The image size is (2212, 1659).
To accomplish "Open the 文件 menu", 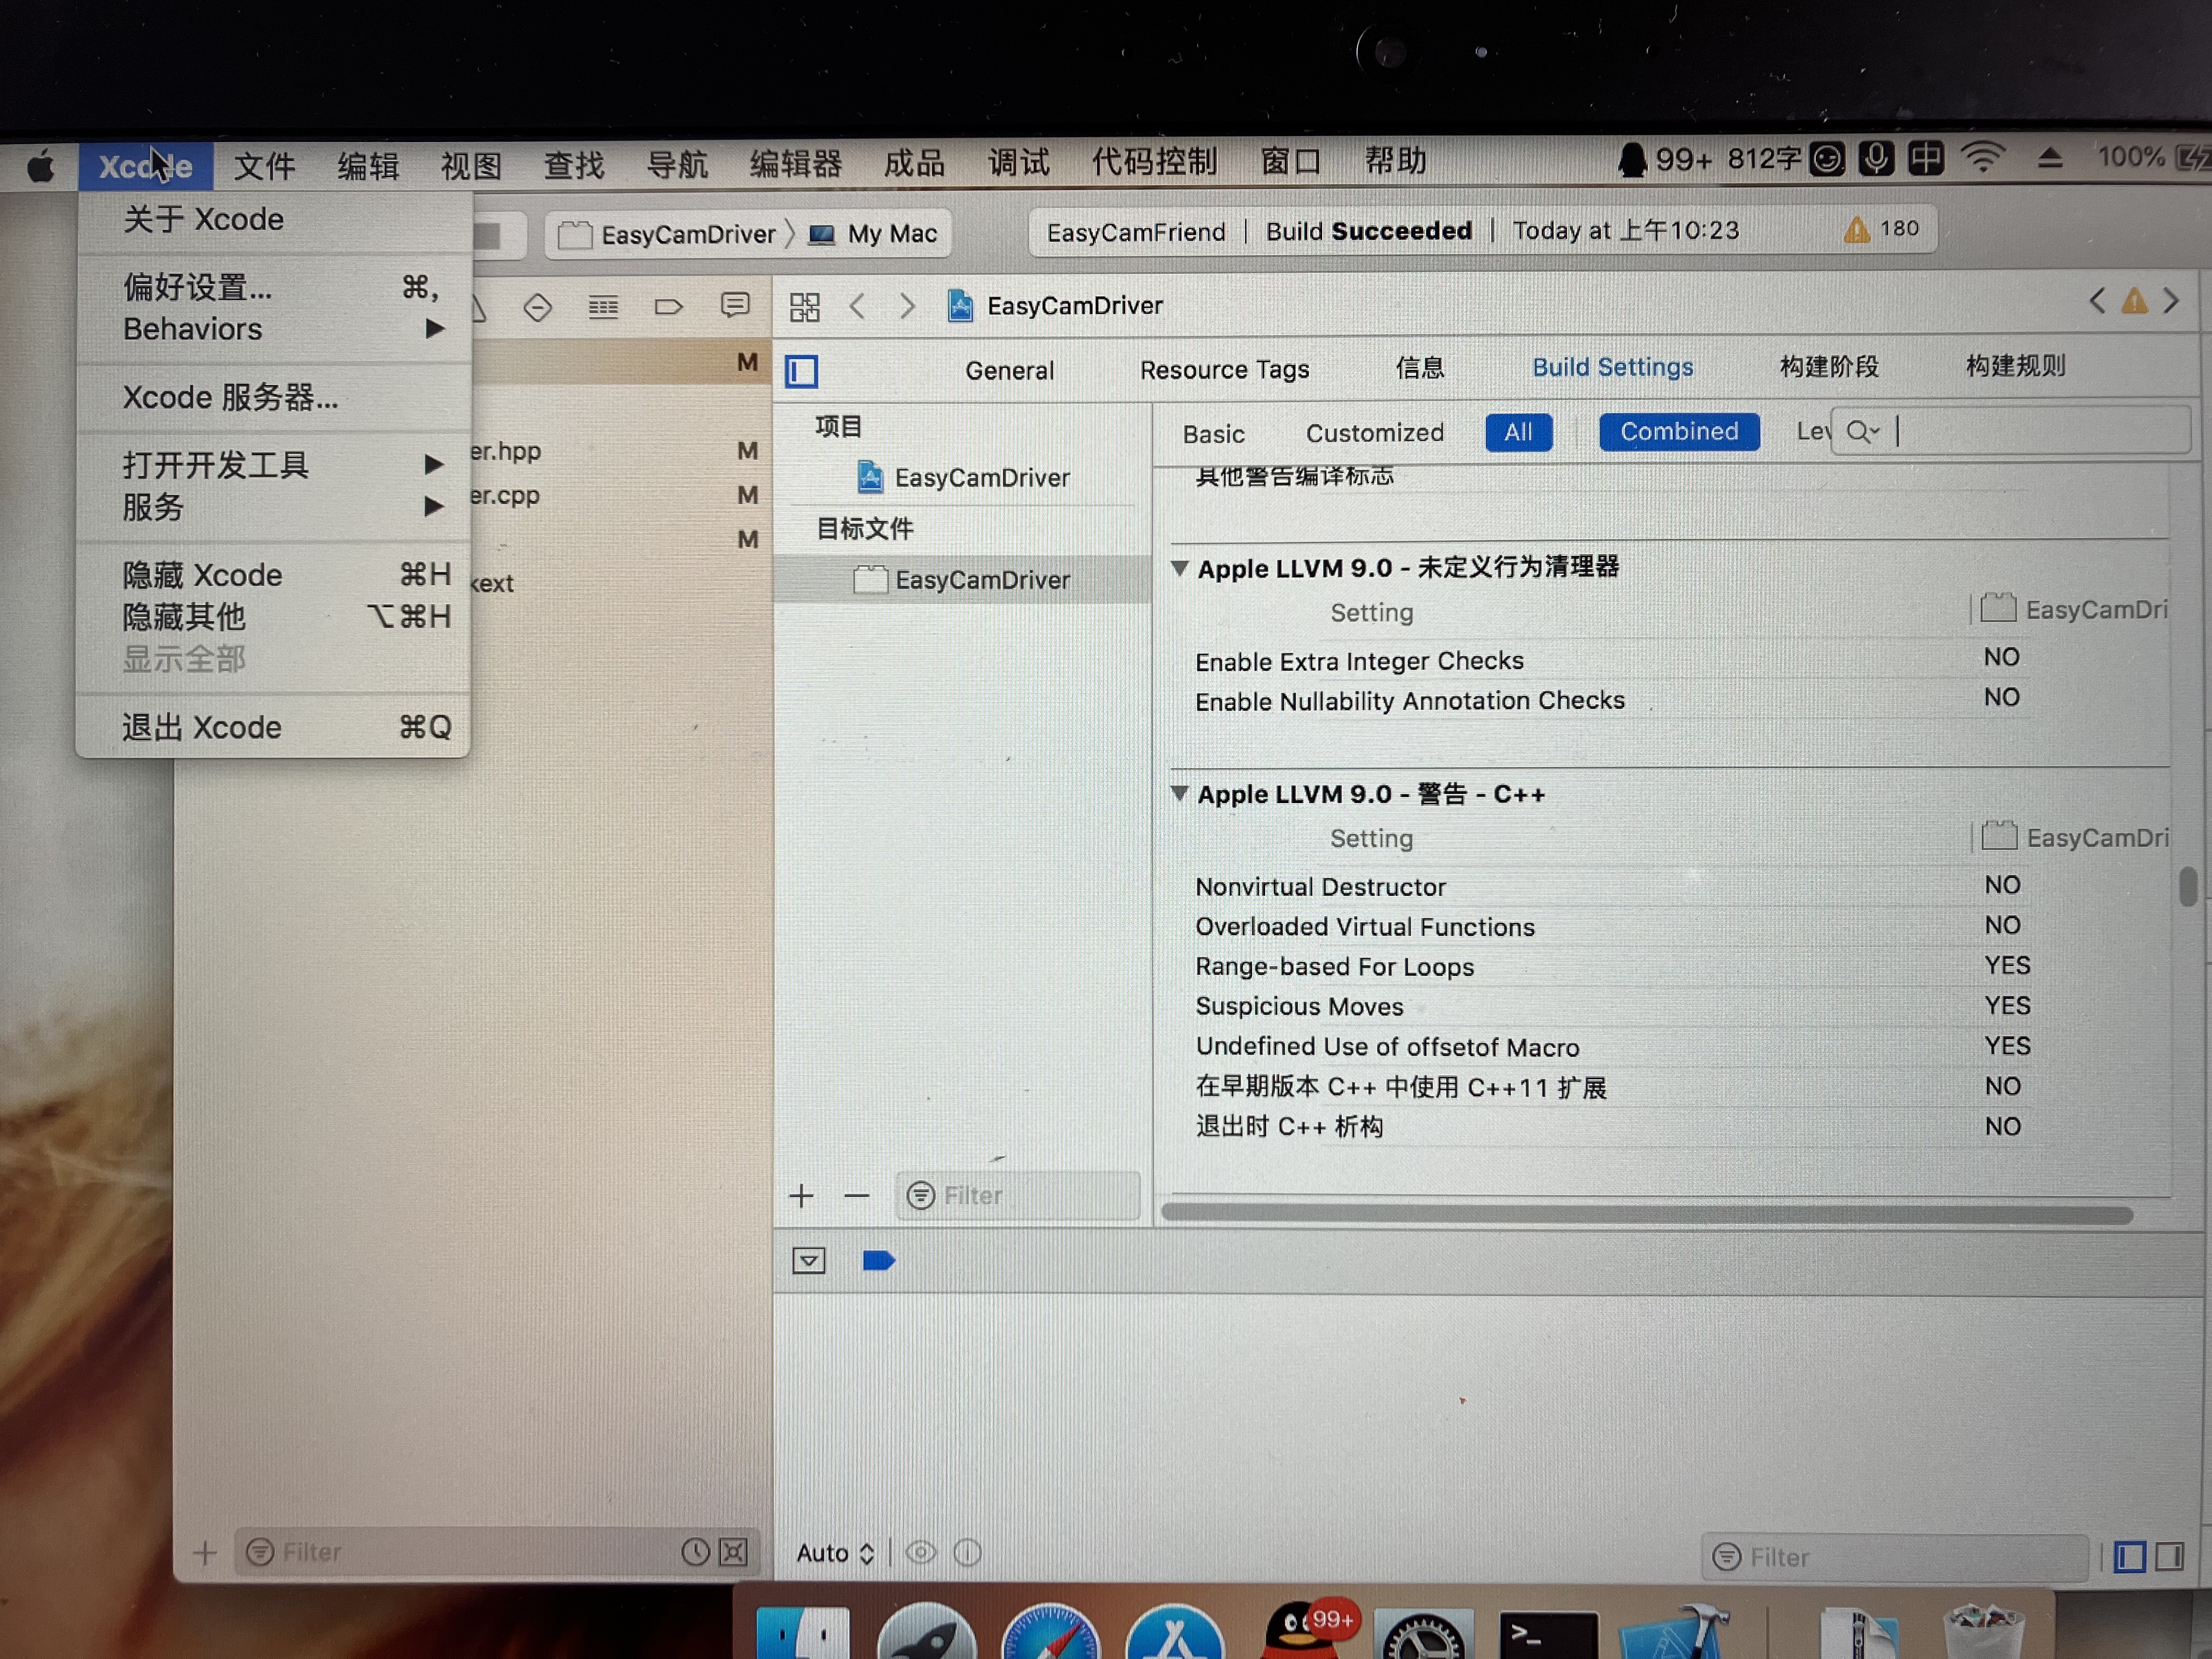I will click(x=264, y=166).
